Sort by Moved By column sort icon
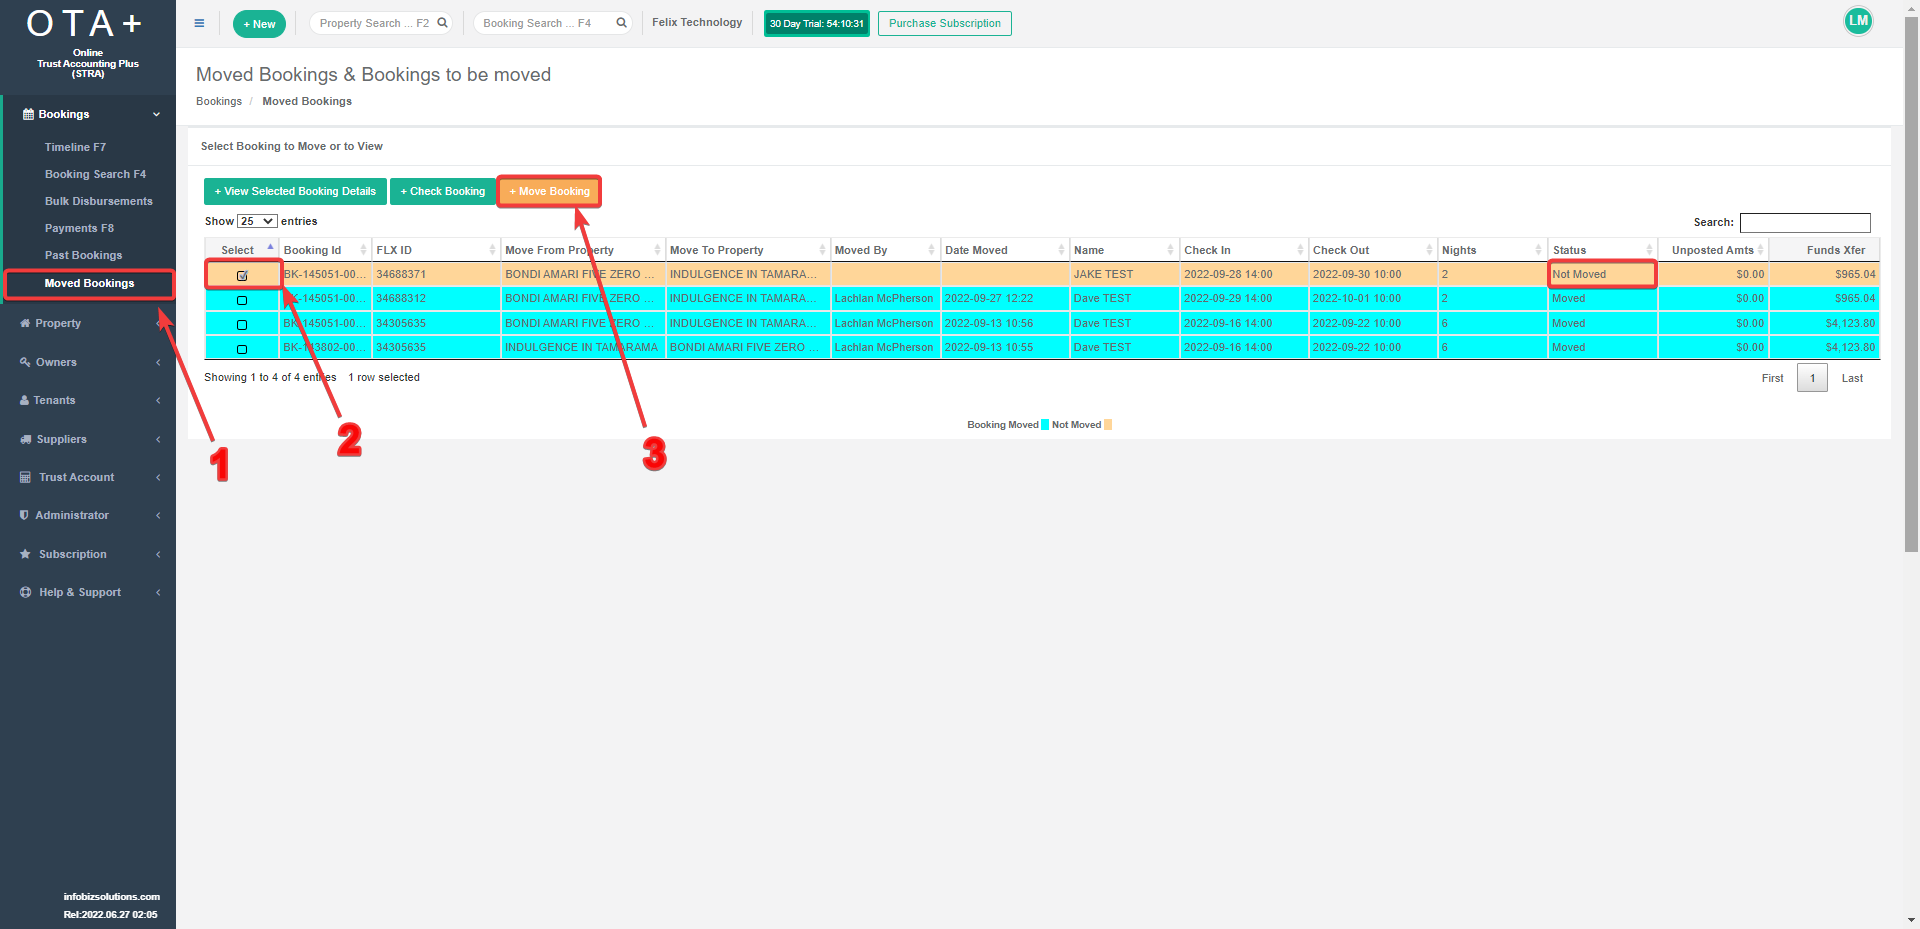Viewport: 1920px width, 929px height. [x=931, y=250]
